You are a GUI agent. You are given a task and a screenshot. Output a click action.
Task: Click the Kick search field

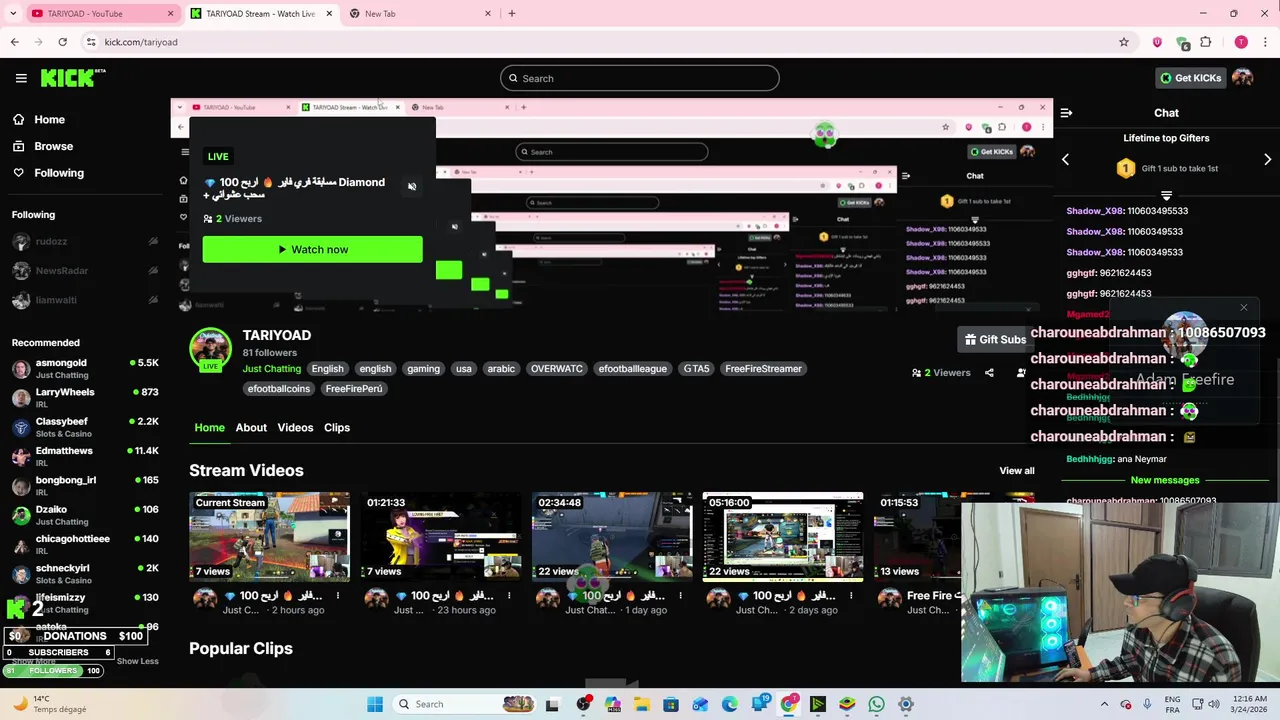point(640,78)
